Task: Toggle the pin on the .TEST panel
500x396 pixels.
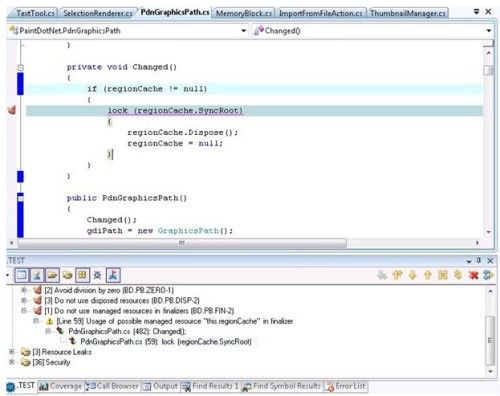Action: [x=479, y=260]
